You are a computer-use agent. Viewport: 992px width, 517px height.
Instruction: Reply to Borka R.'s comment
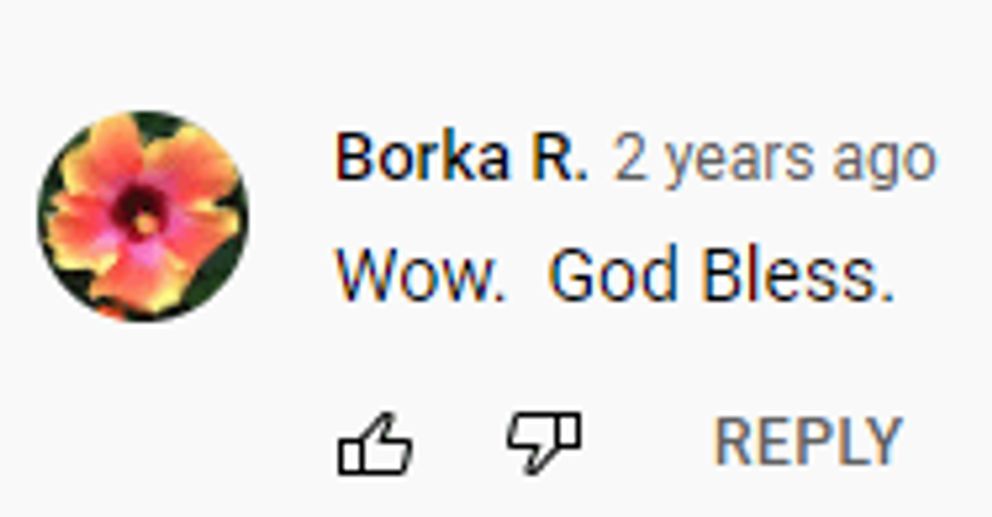[x=808, y=442]
